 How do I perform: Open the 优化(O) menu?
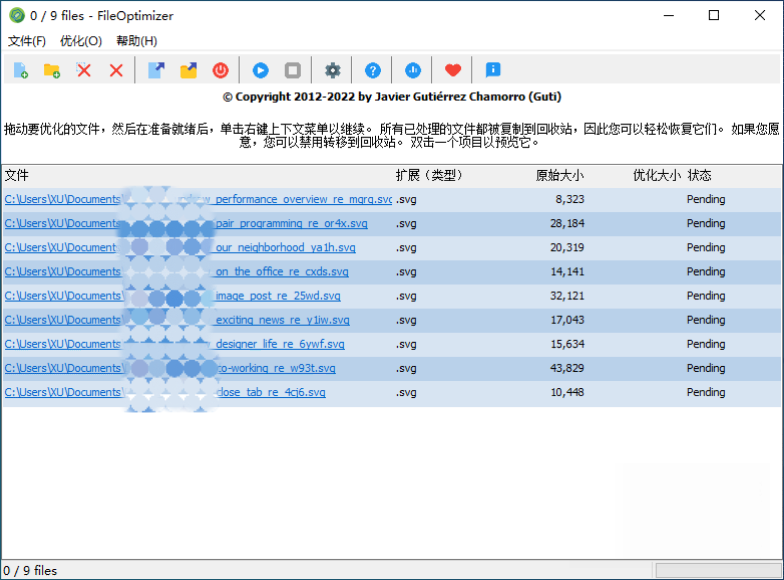(81, 41)
